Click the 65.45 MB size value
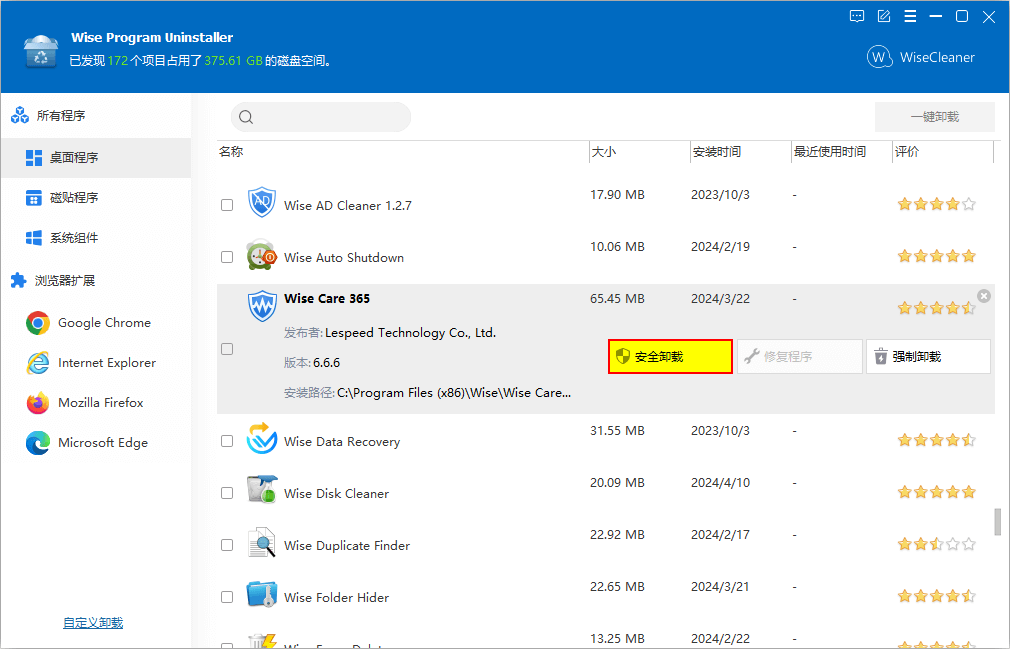The width and height of the screenshot is (1010, 649). tap(617, 299)
